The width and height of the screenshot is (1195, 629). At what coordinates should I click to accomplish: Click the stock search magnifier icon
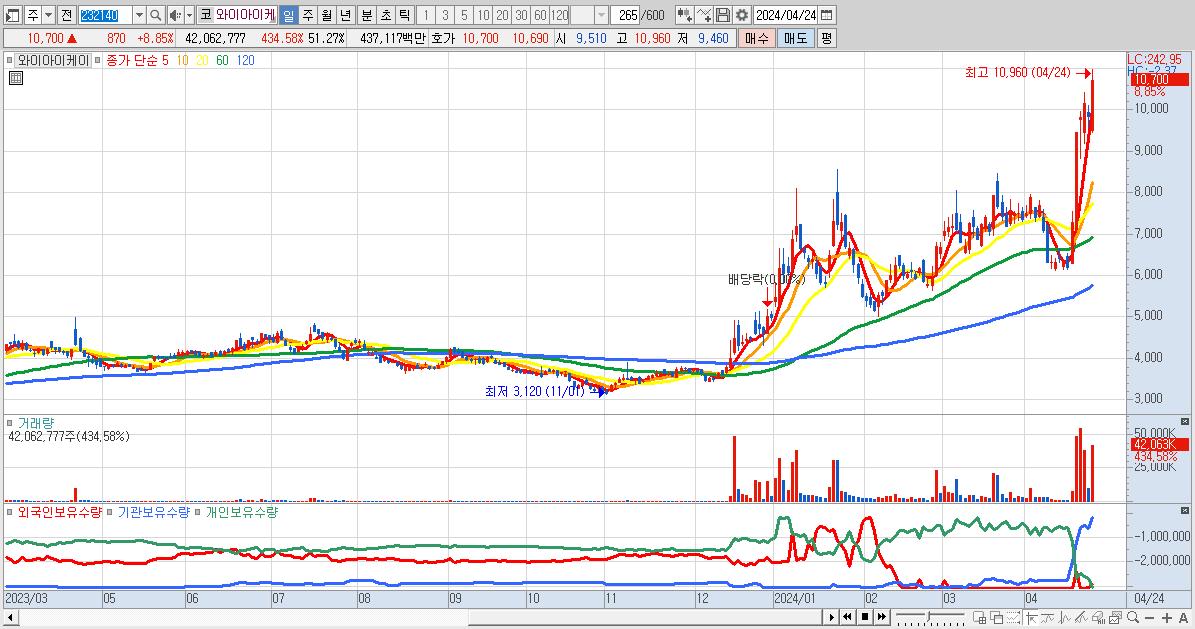coord(155,15)
